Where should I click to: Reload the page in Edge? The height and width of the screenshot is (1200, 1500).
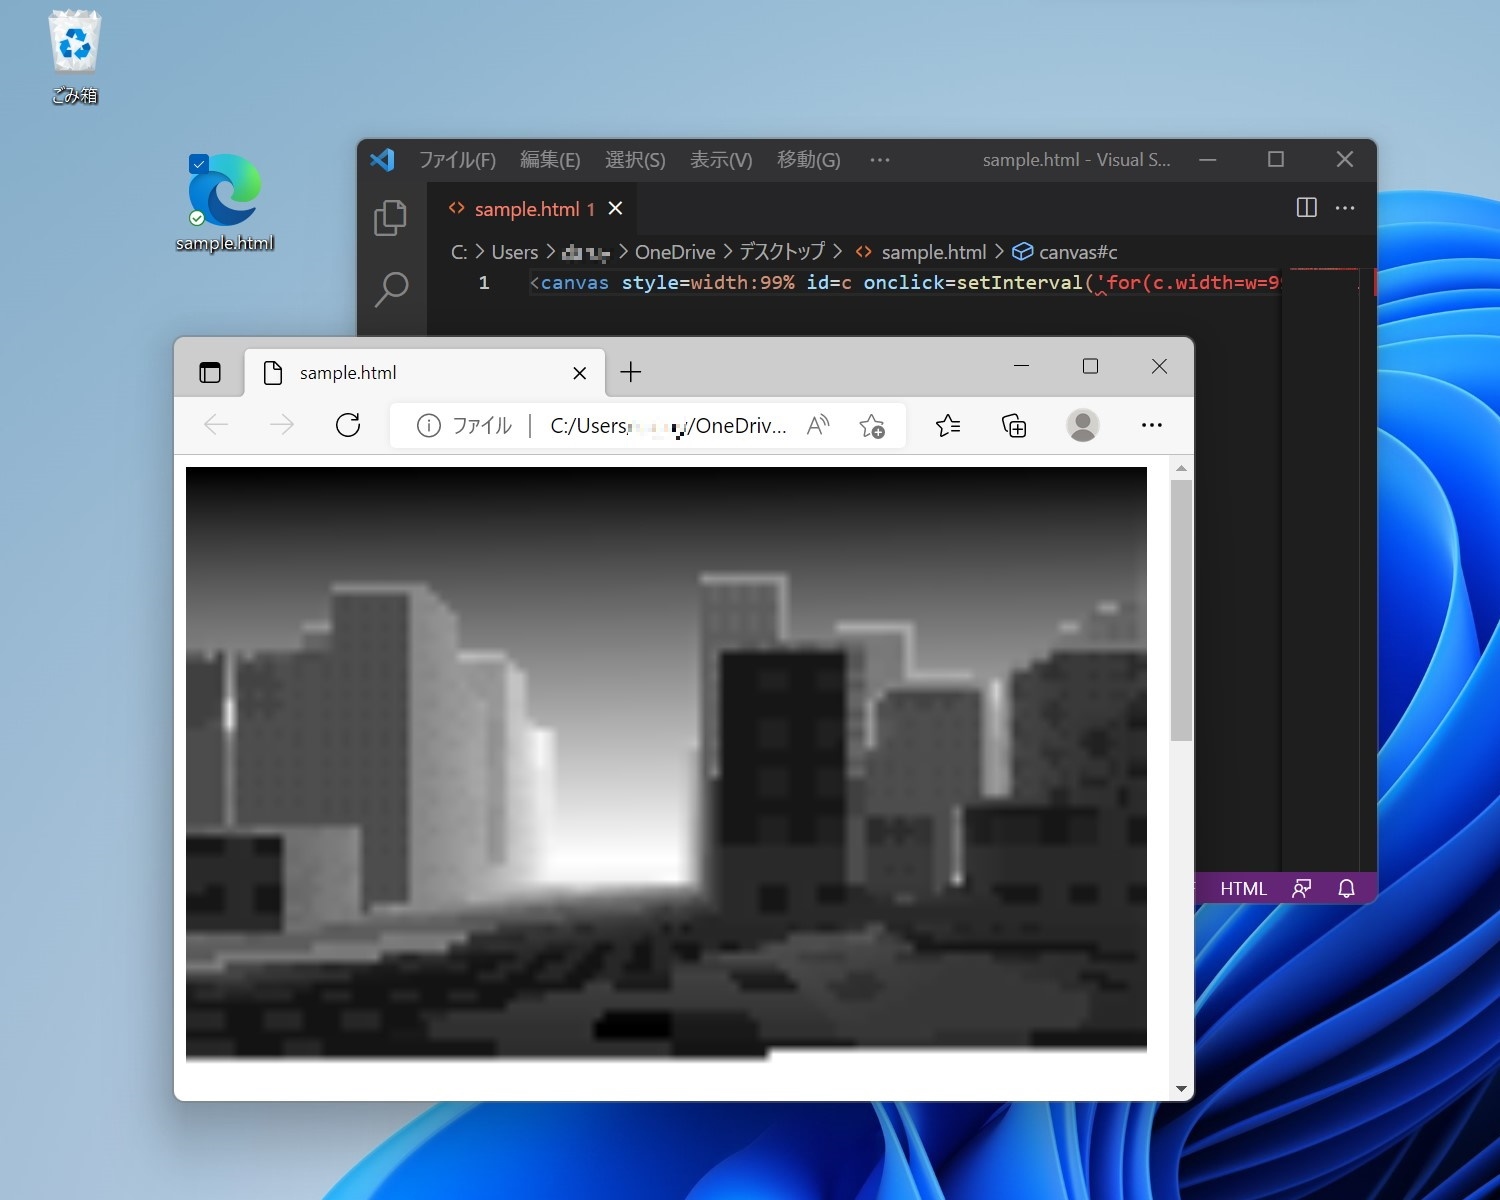click(347, 425)
